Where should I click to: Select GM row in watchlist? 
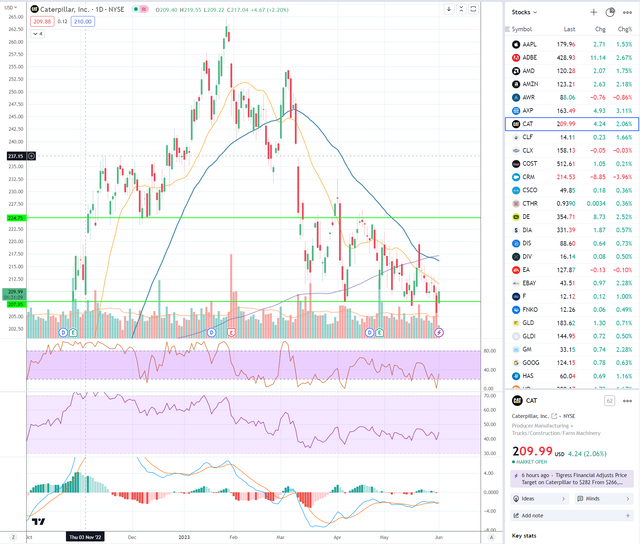pyautogui.click(x=572, y=349)
